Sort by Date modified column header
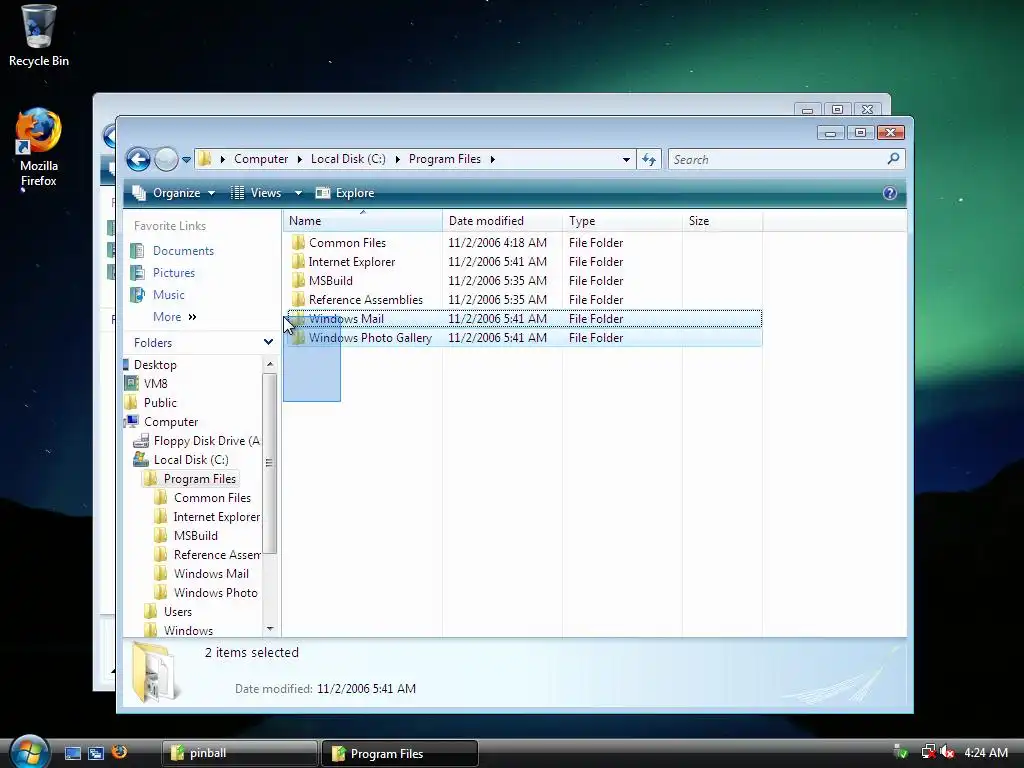Screen dimensions: 1024x768 [502, 221]
